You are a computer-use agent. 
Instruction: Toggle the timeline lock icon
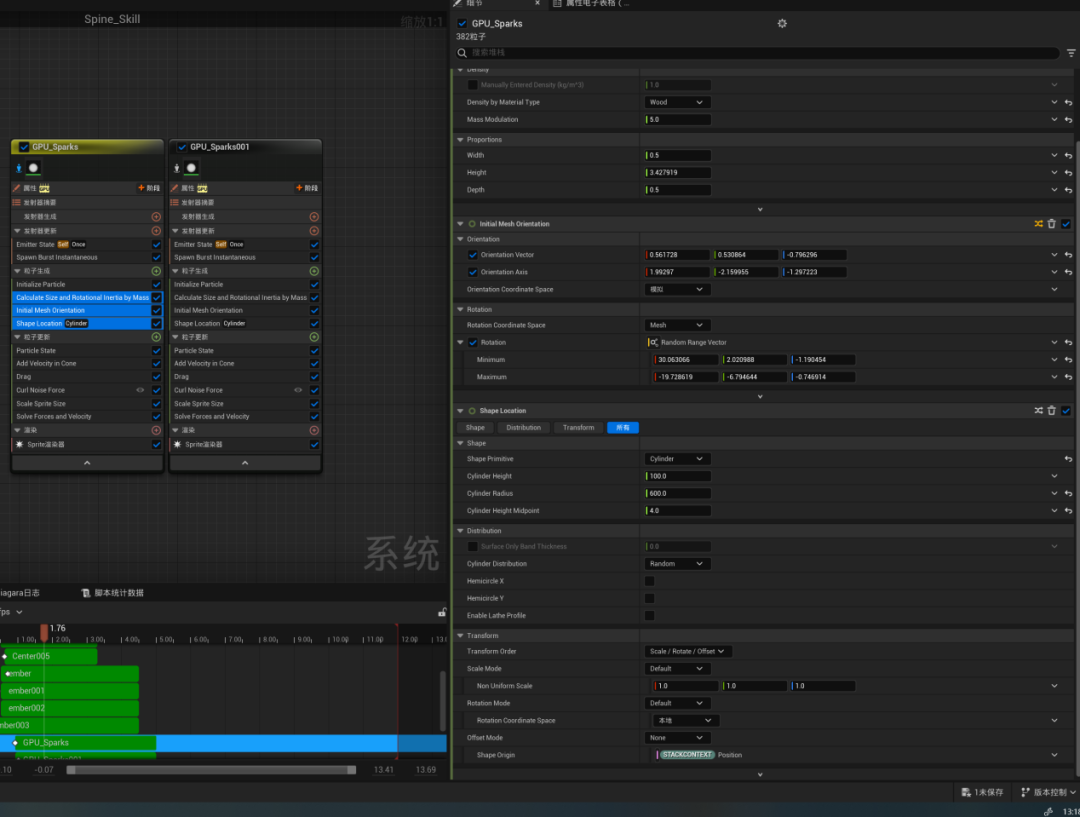442,612
